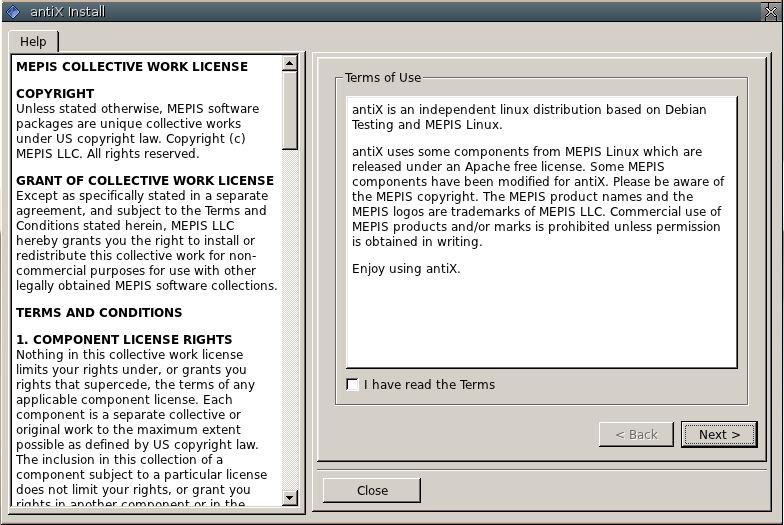Click the Close button below the panel
Screen dimensions: 784x525
[x=372, y=490]
